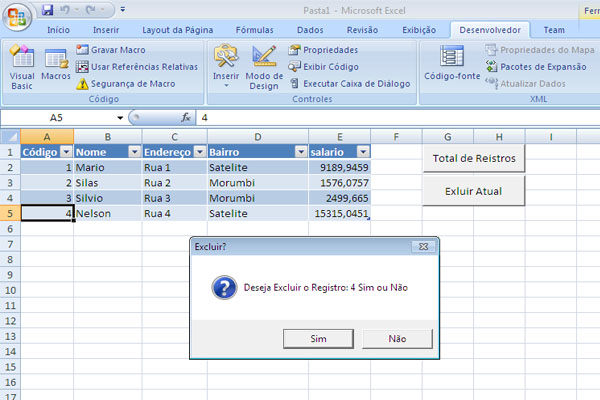This screenshot has height=400, width=600.
Task: Open the Inserir controls gallery
Action: (226, 66)
